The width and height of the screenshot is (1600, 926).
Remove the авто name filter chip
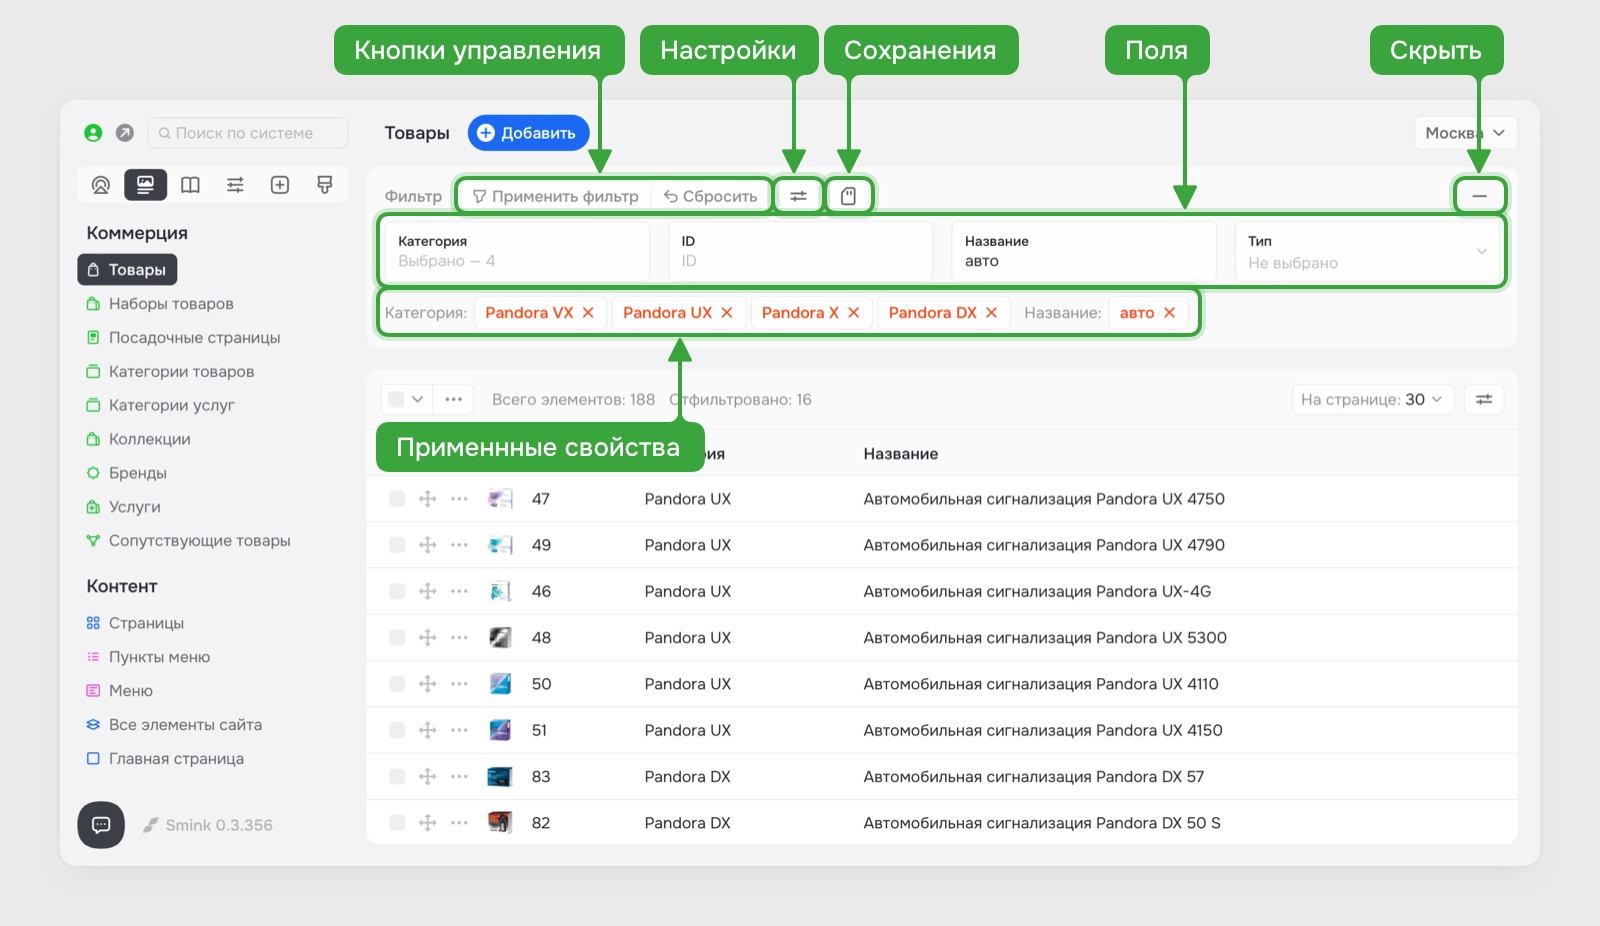click(x=1169, y=313)
